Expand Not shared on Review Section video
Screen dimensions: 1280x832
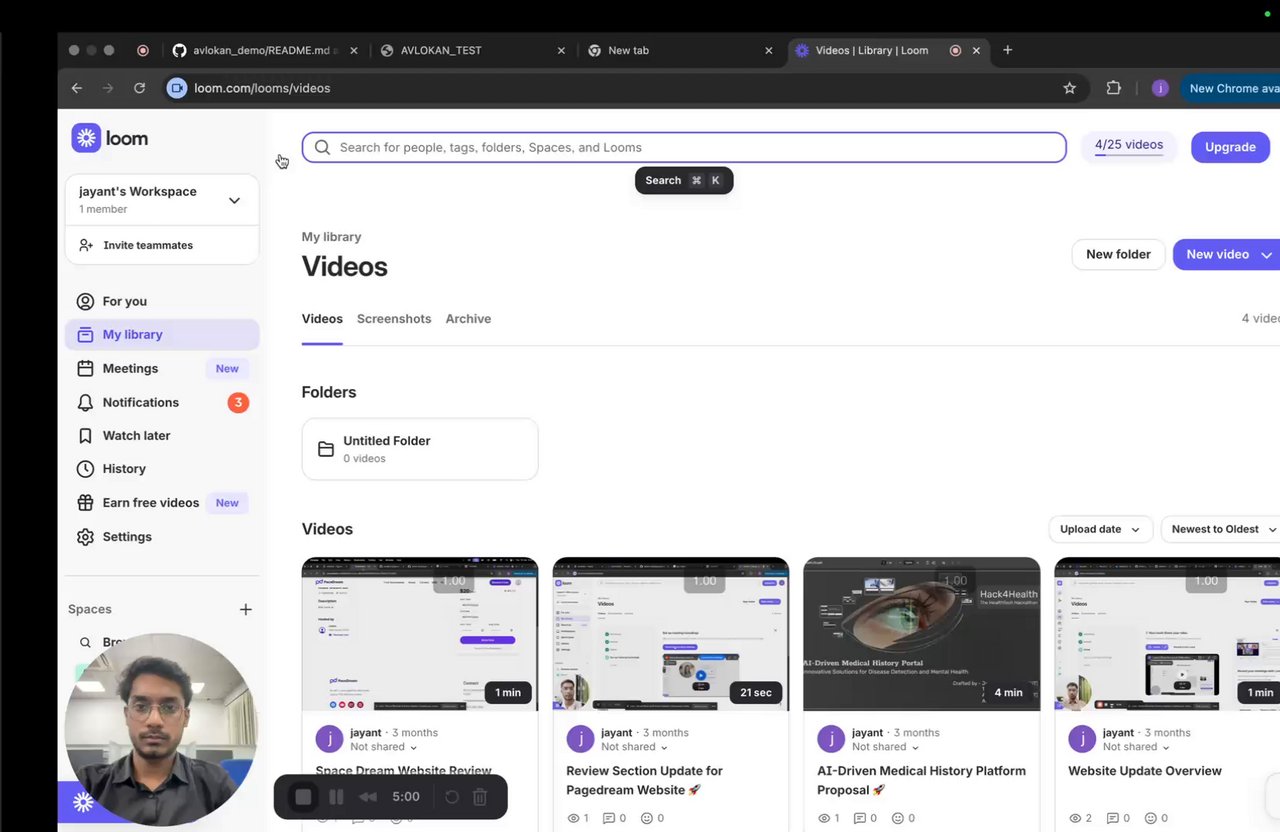[635, 747]
